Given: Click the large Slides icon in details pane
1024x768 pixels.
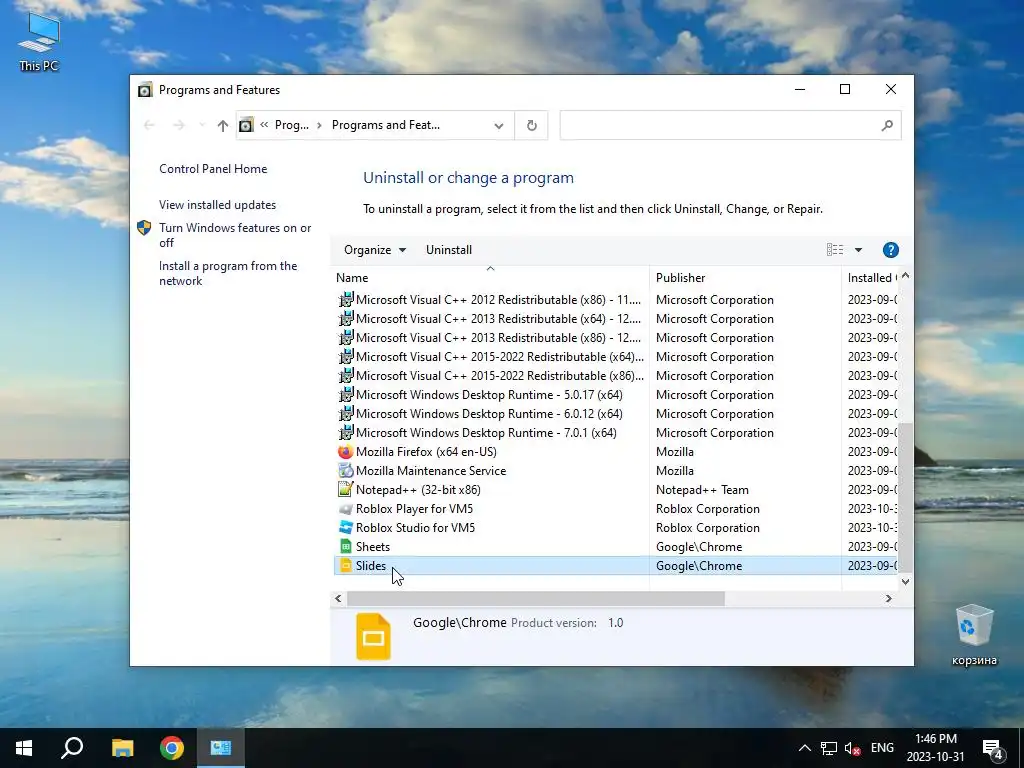Looking at the screenshot, I should point(374,637).
